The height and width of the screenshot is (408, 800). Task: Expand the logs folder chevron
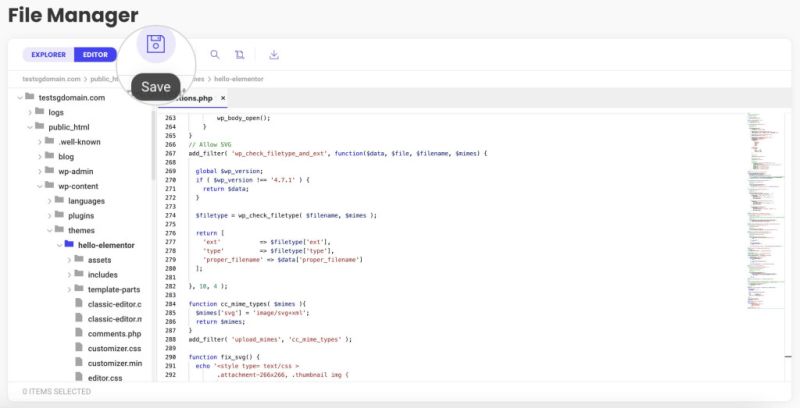[30, 112]
